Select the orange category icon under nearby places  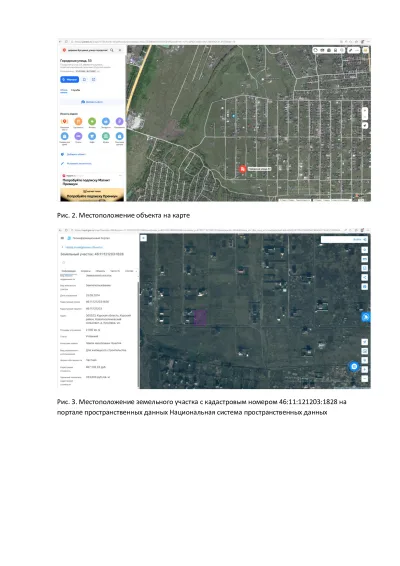[x=78, y=121]
